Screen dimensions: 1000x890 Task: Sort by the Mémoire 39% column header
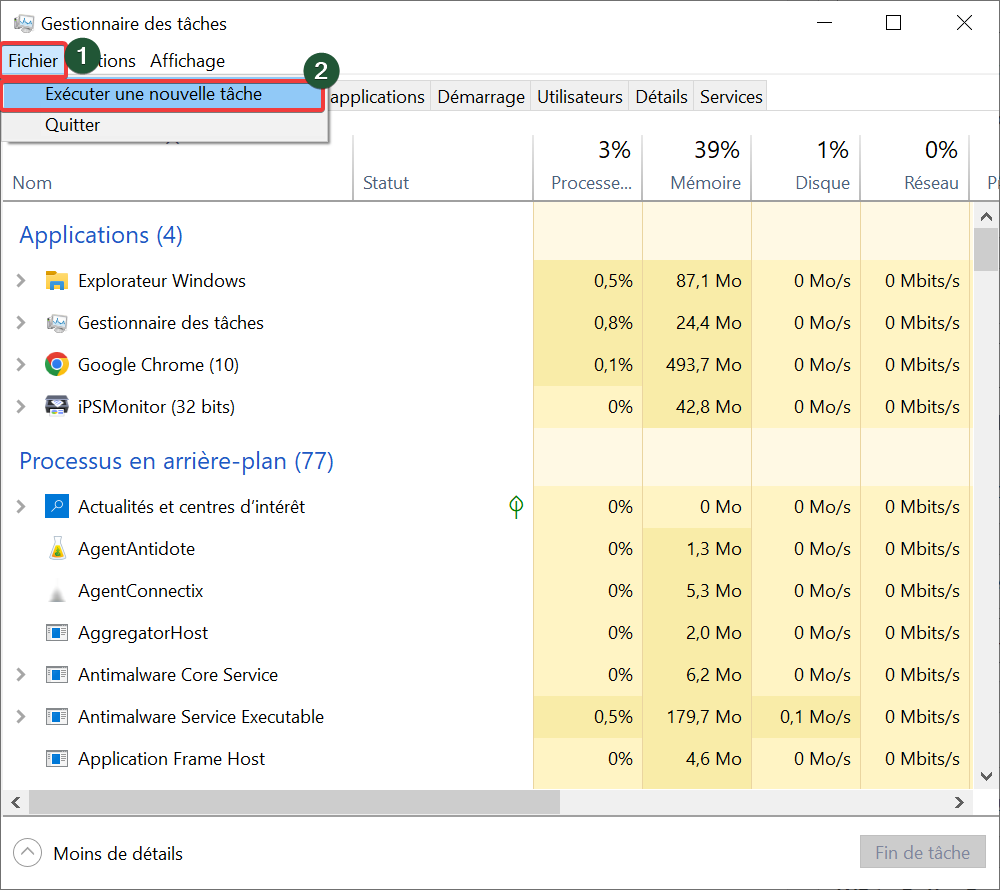696,168
